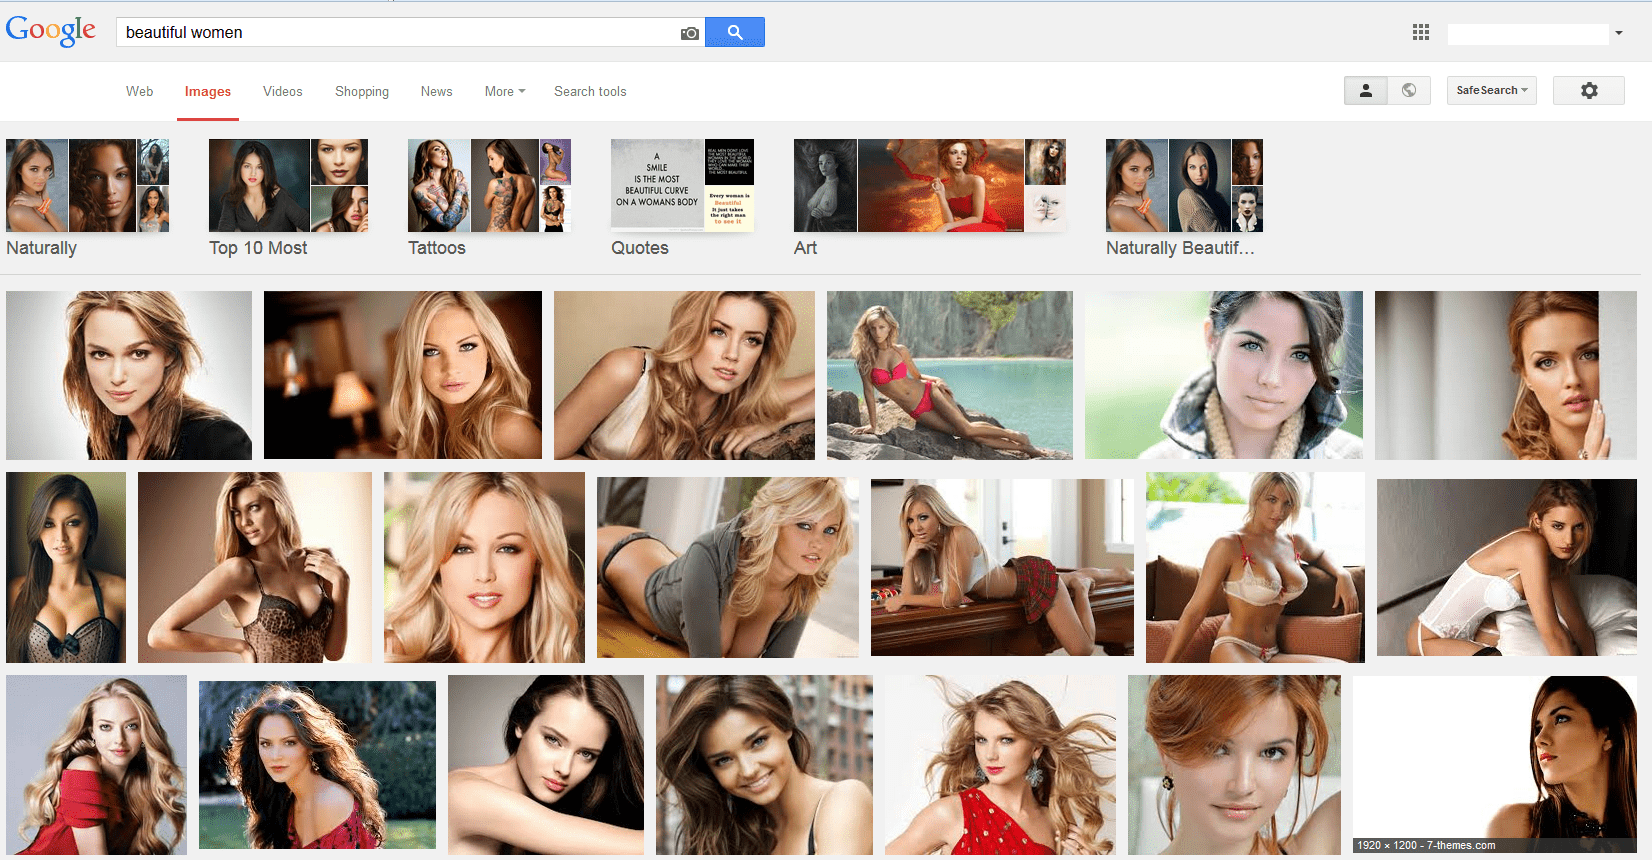Image resolution: width=1652 pixels, height=860 pixels.
Task: Open the settings gear menu
Action: click(1588, 90)
